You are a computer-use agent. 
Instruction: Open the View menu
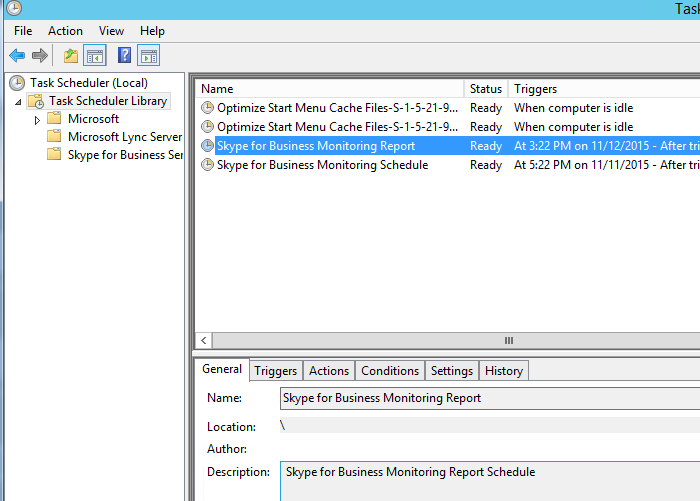111,31
